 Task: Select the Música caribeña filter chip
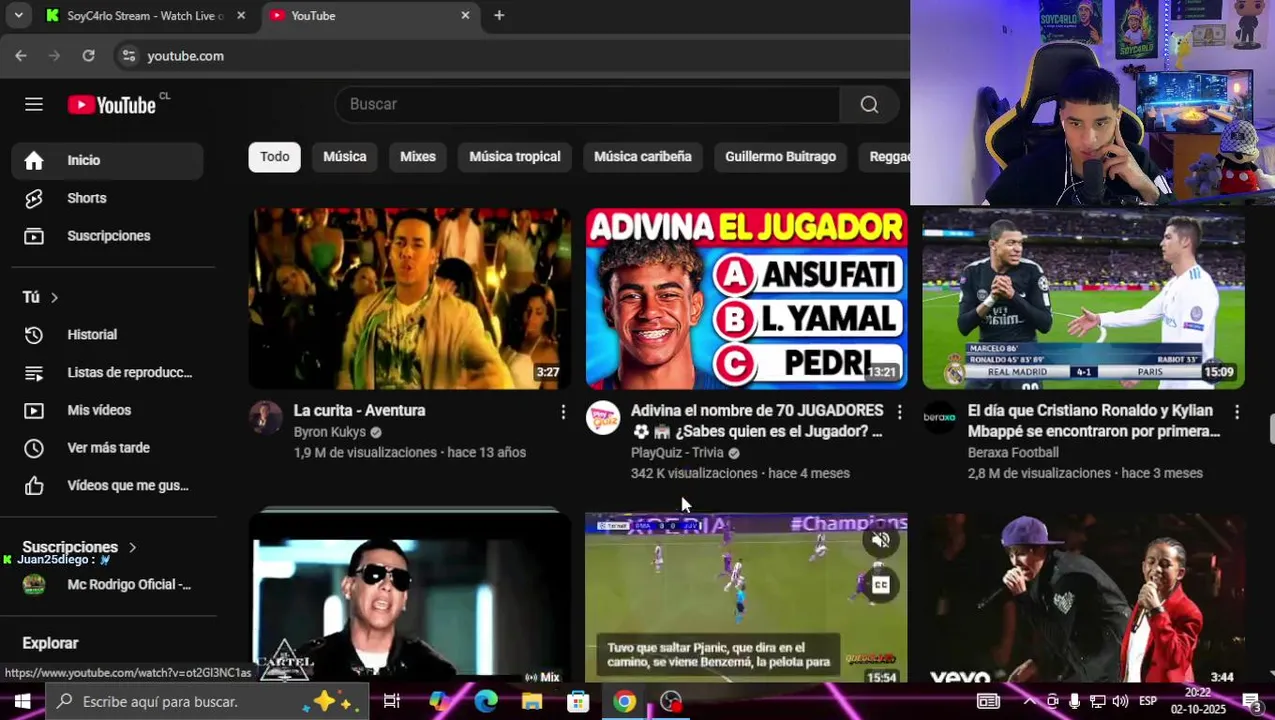(x=643, y=157)
